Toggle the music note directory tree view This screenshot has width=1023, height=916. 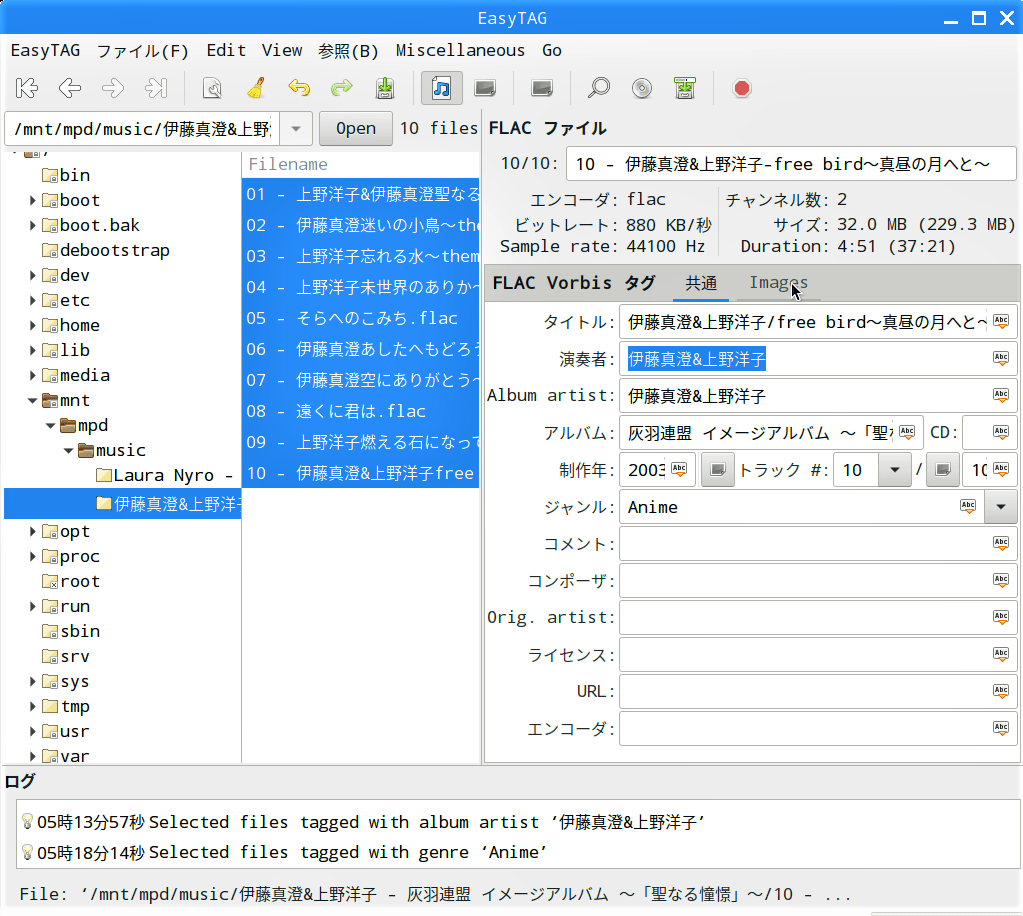click(x=442, y=88)
